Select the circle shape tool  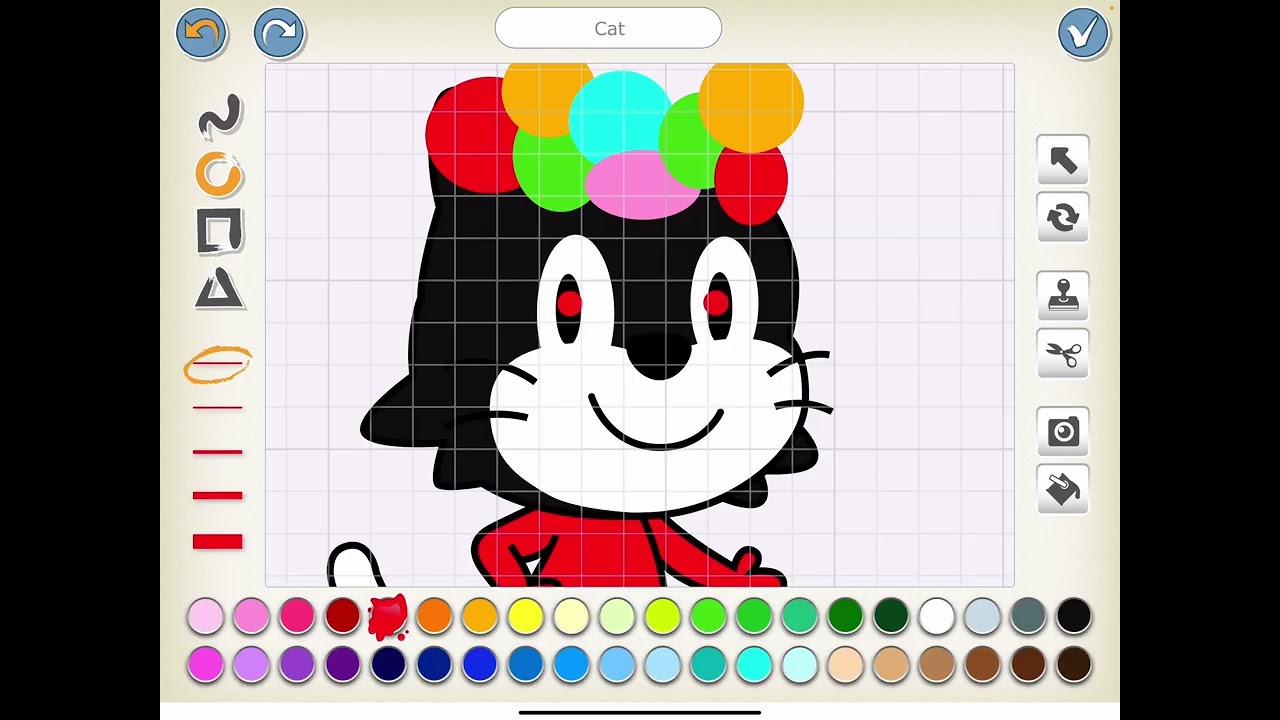pyautogui.click(x=219, y=174)
